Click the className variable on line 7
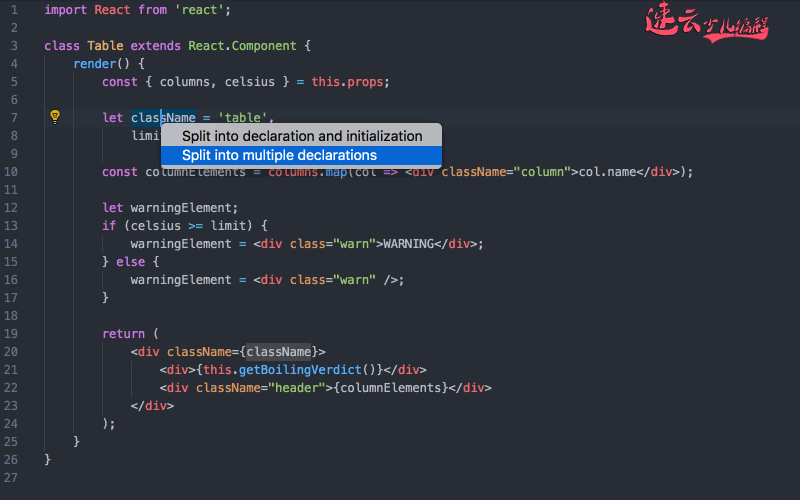This screenshot has width=800, height=500. [x=163, y=118]
